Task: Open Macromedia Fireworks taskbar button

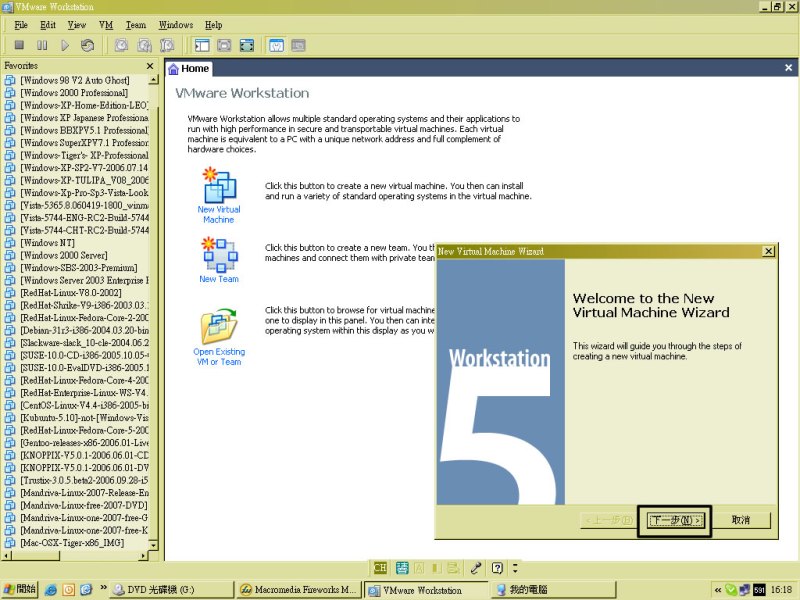Action: pos(298,590)
